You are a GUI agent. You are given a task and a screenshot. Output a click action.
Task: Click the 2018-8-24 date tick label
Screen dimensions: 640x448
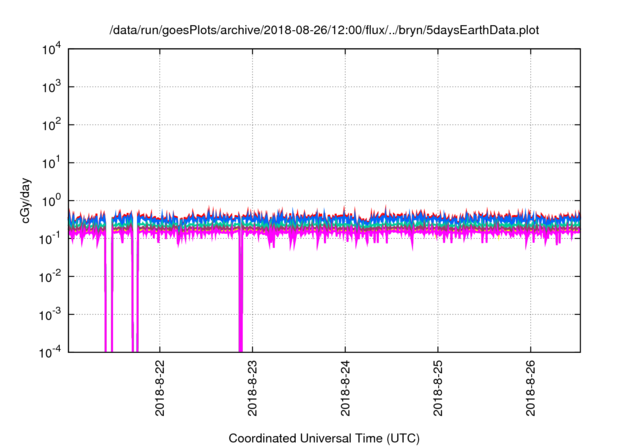(345, 388)
